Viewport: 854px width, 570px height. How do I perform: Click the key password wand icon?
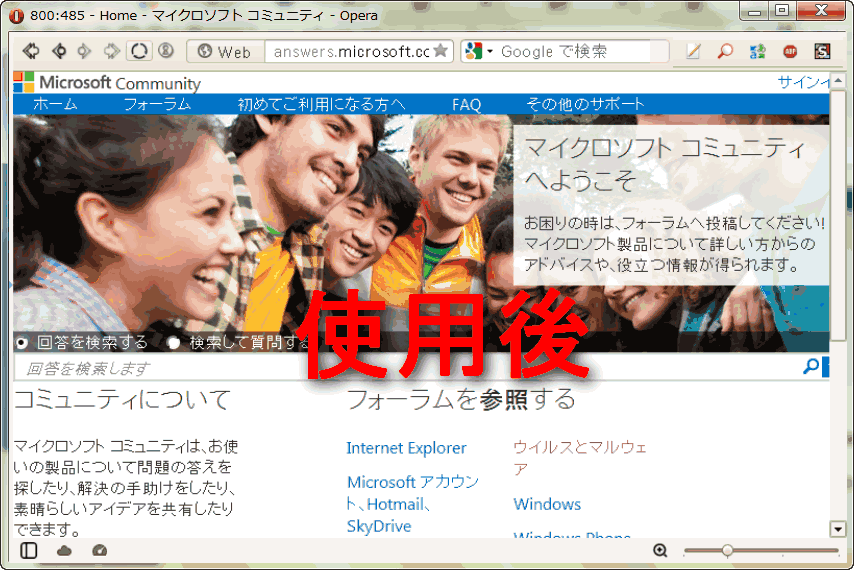[166, 51]
